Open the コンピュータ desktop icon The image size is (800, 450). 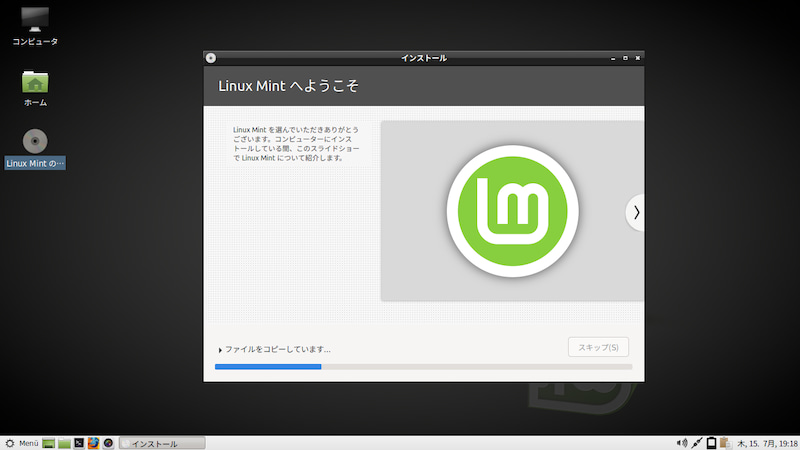tap(35, 27)
